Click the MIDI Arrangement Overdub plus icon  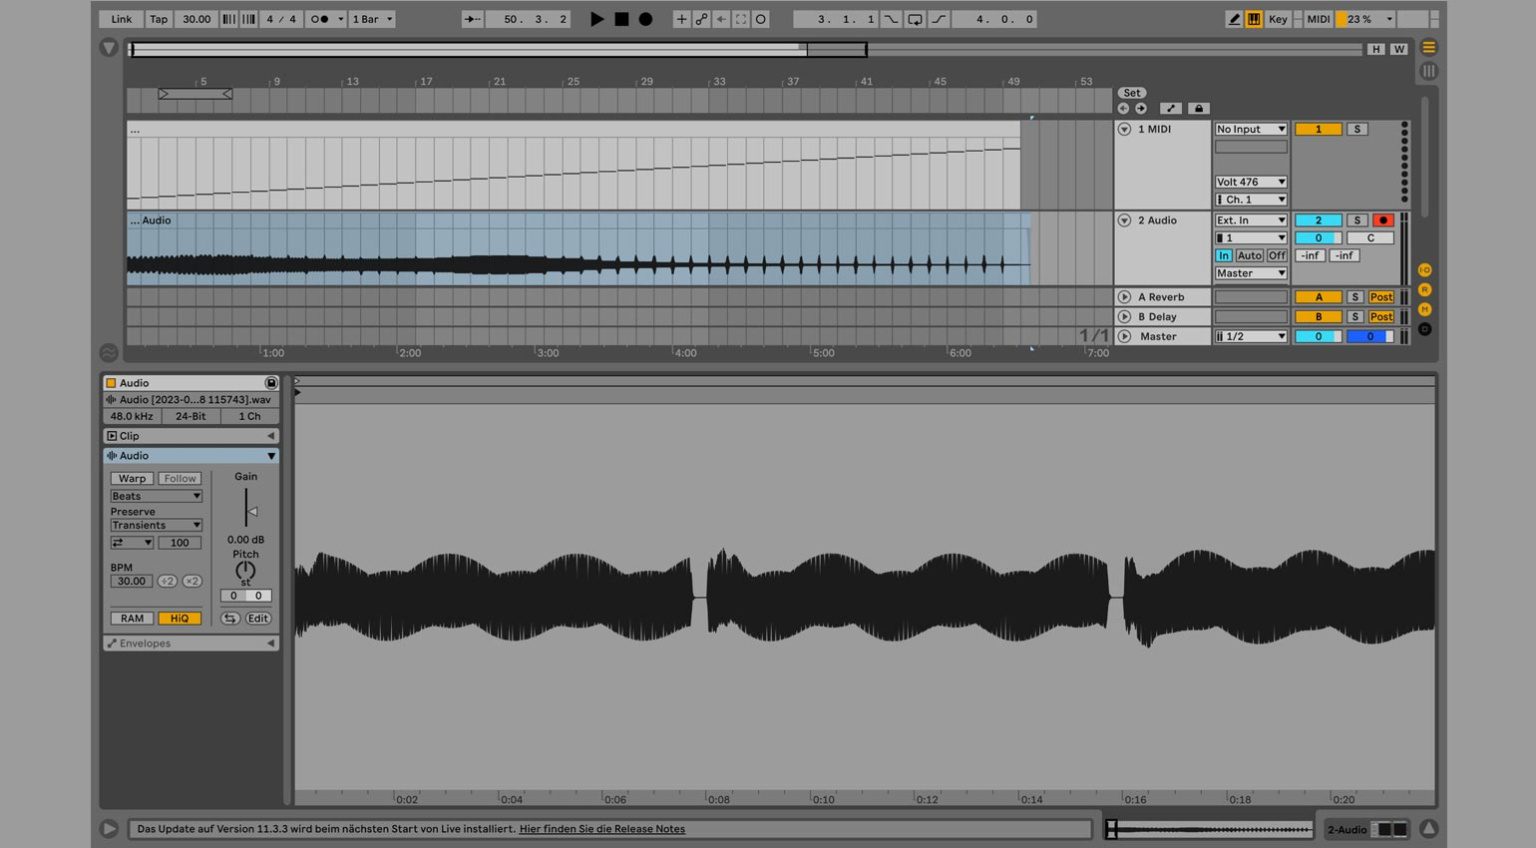(x=681, y=18)
